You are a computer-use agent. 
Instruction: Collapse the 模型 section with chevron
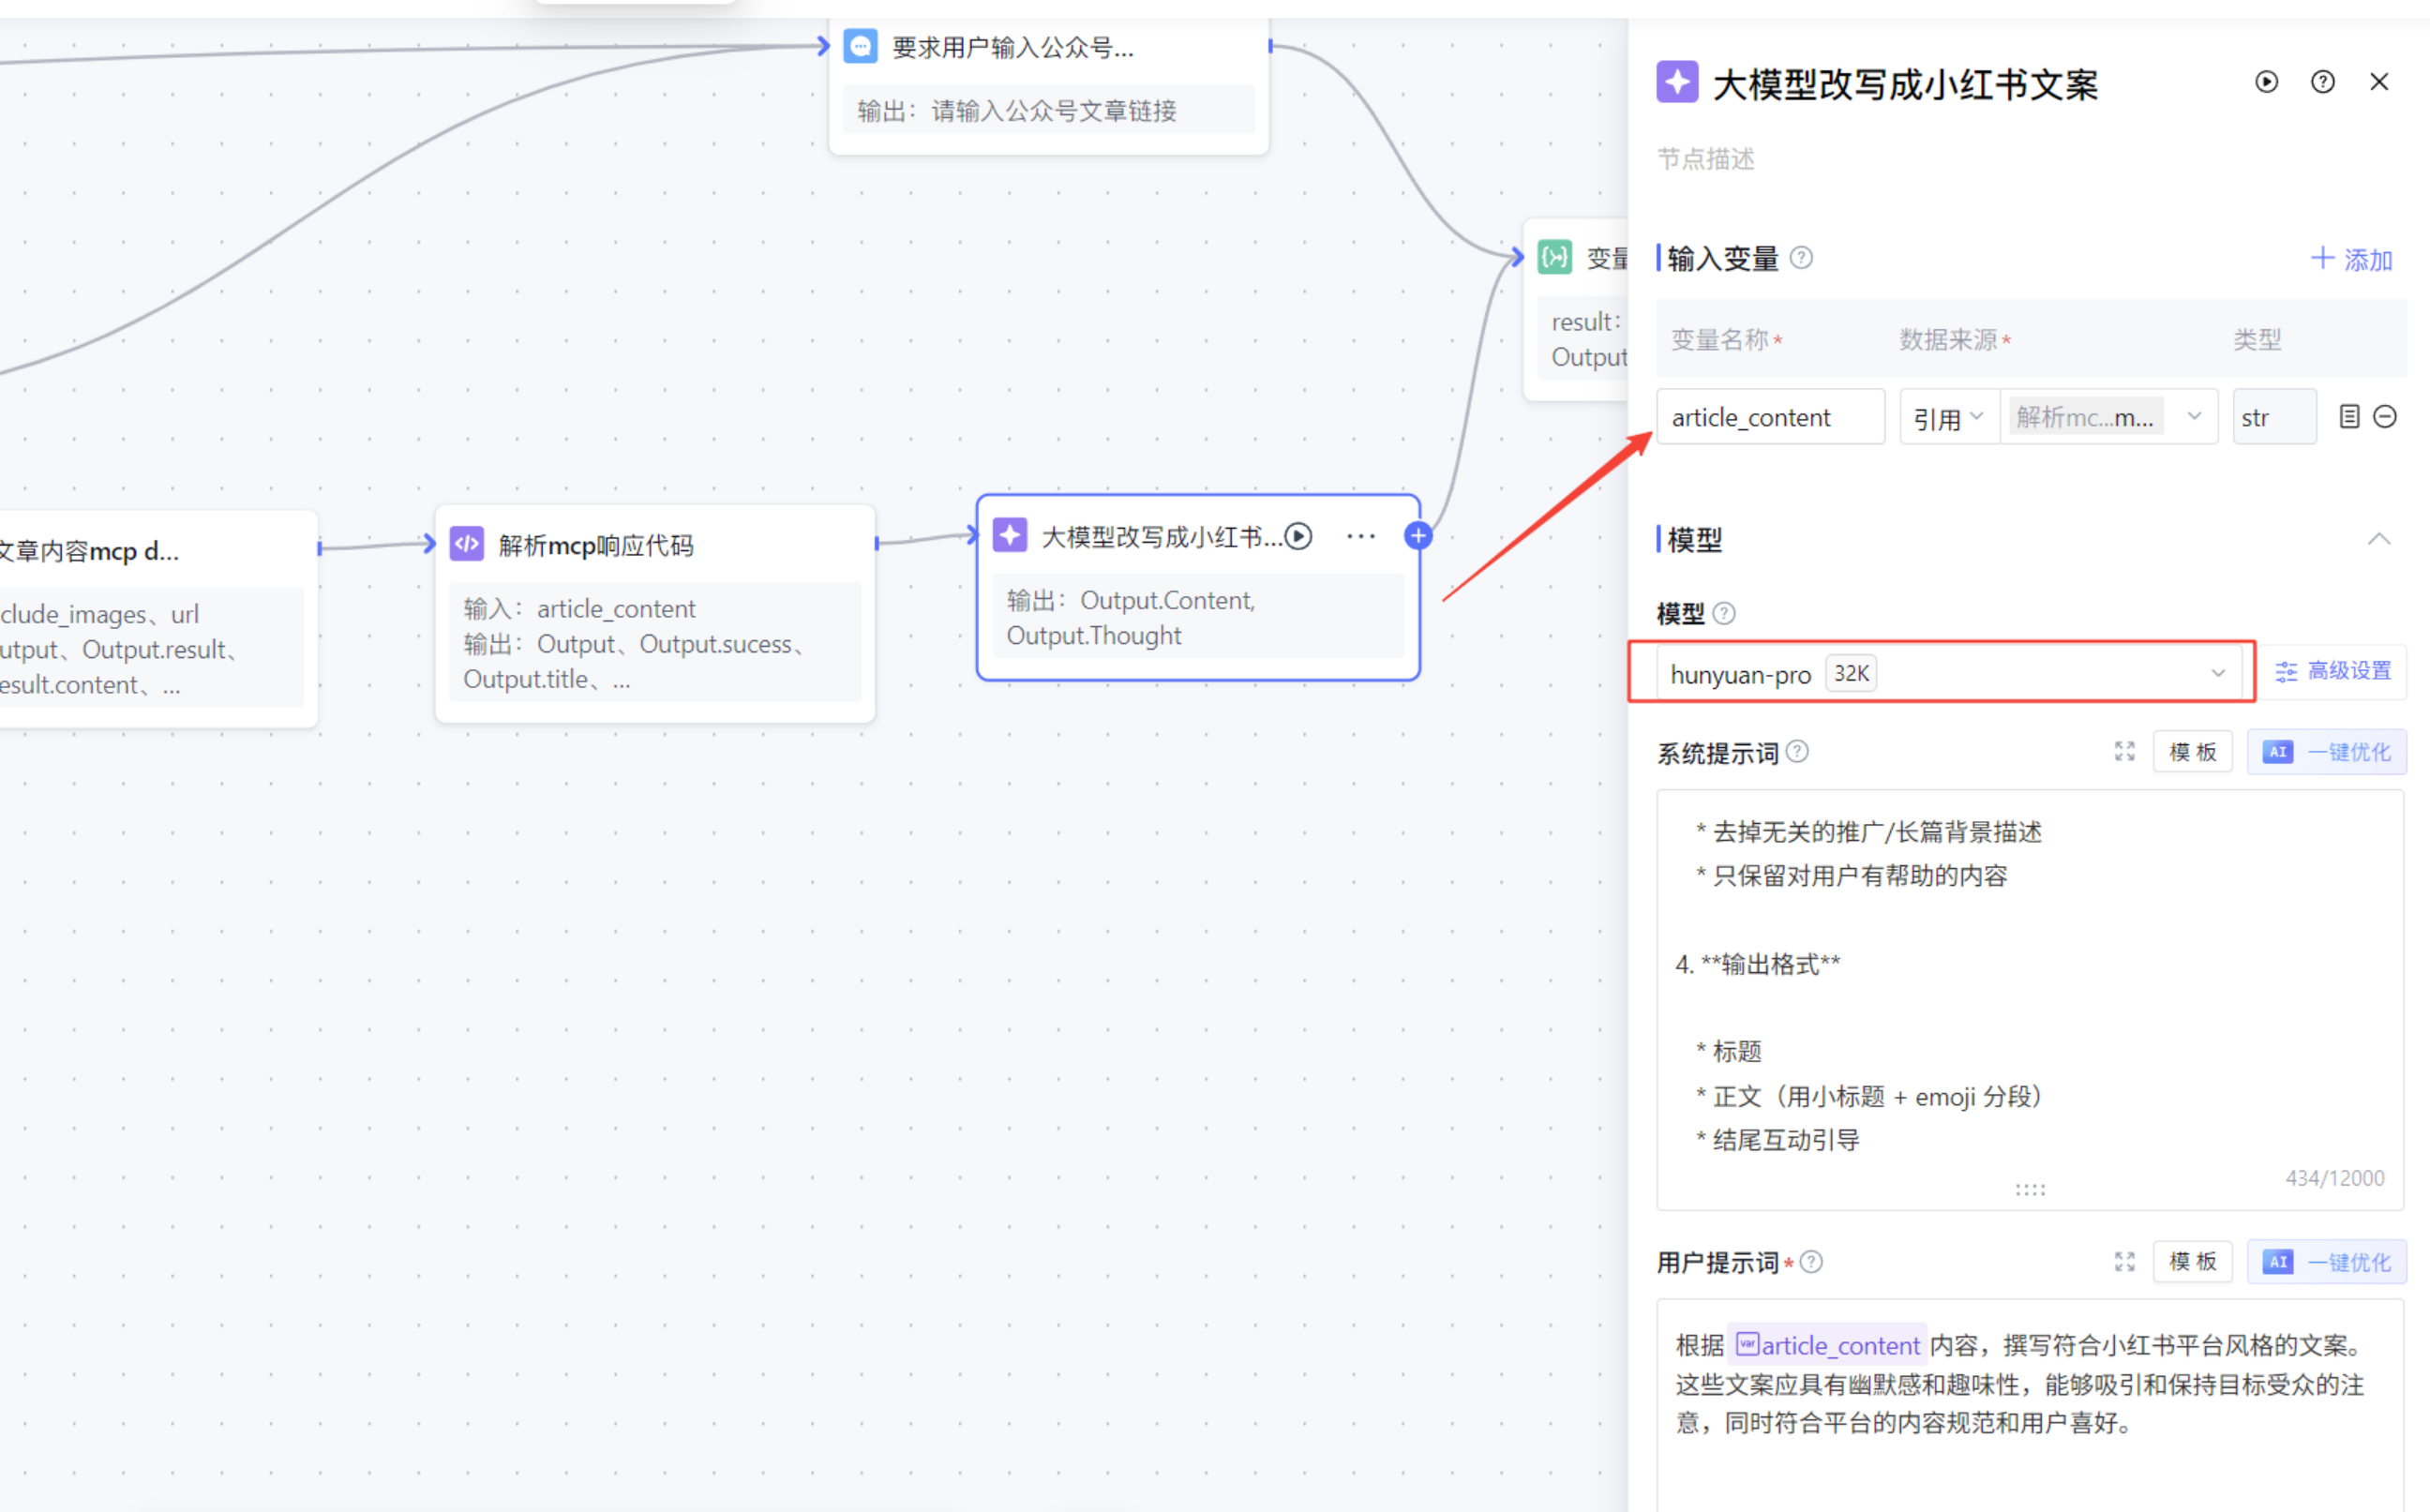pyautogui.click(x=2378, y=540)
